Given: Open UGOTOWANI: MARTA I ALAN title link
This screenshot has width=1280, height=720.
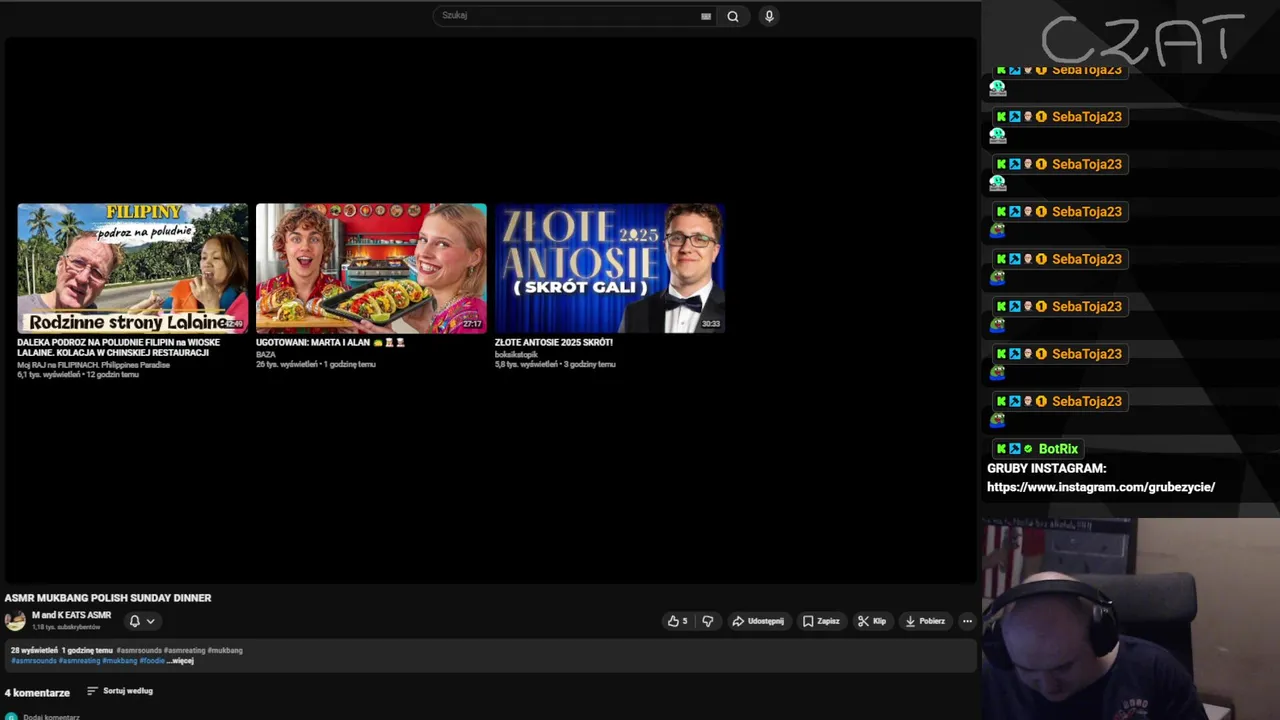Looking at the screenshot, I should coord(330,342).
